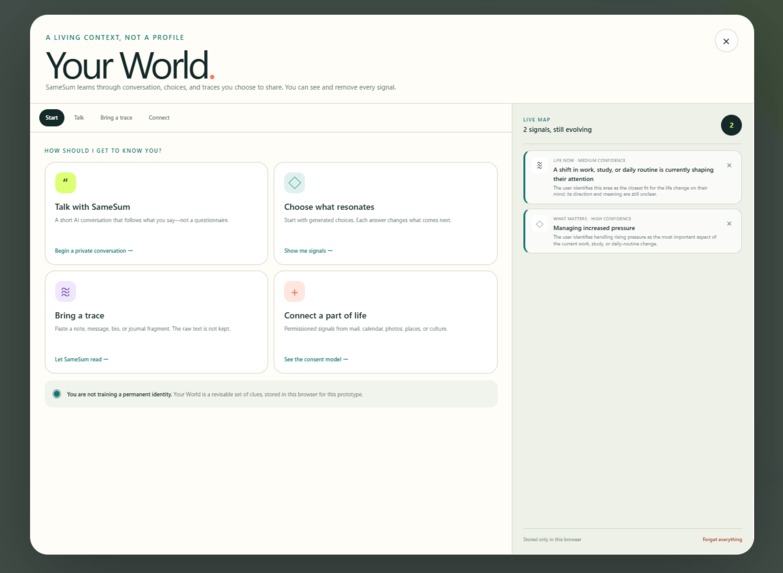Click 'You are not training a permanent identity' text
The width and height of the screenshot is (783, 573).
click(x=119, y=395)
